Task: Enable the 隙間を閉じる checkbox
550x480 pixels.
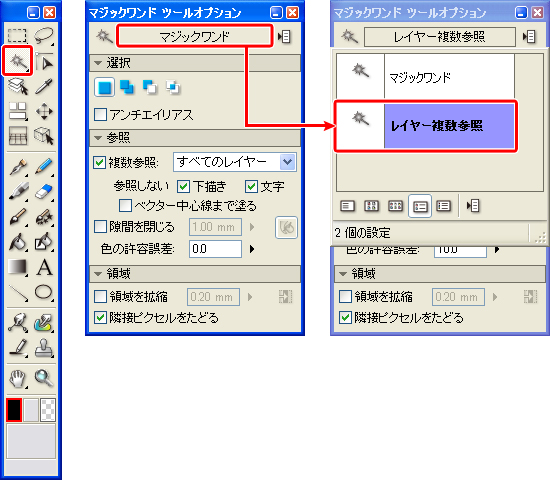Action: click(100, 227)
